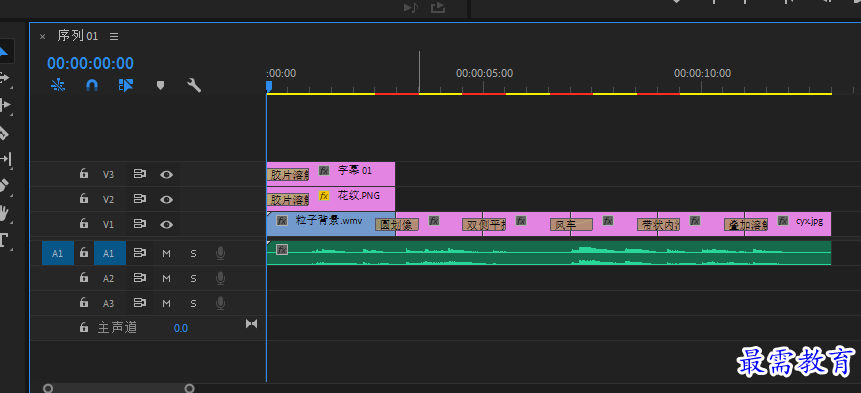Click the fx badge on 字幕 01 clip
The height and width of the screenshot is (393, 861).
[x=324, y=171]
